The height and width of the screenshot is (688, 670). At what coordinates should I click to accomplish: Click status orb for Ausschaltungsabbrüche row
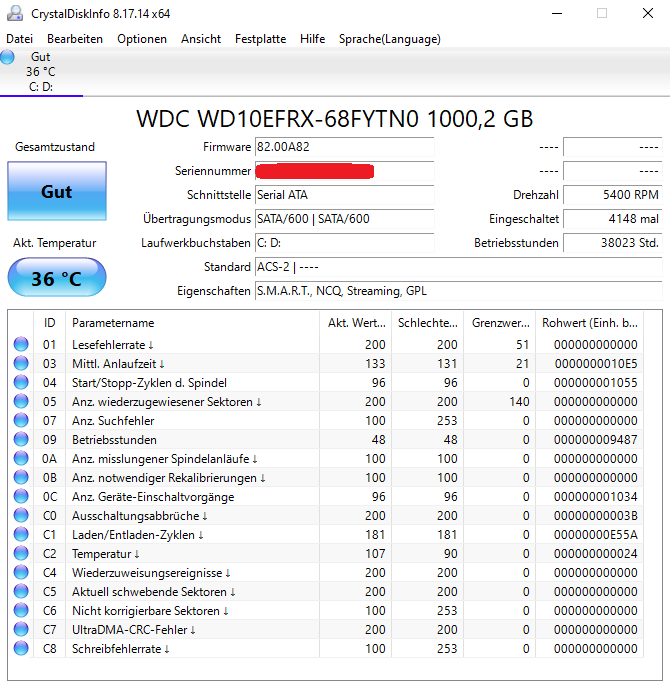21,516
